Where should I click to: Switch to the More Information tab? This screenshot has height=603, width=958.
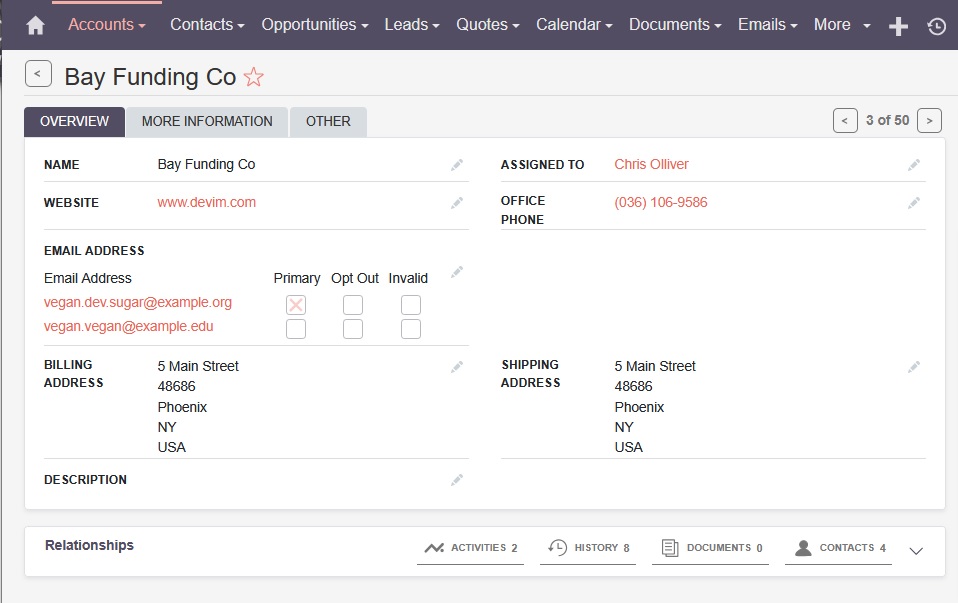[x=207, y=121]
